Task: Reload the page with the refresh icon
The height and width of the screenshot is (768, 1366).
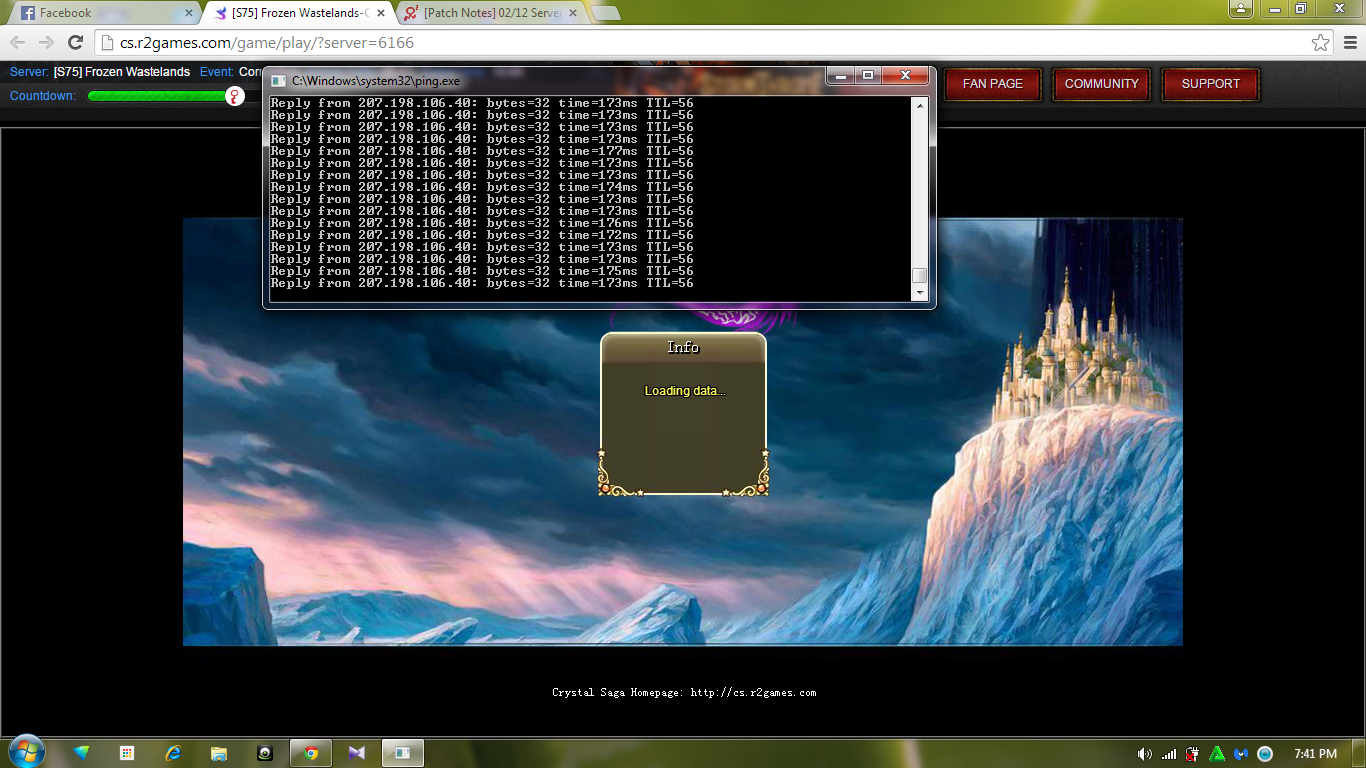Action: coord(75,43)
